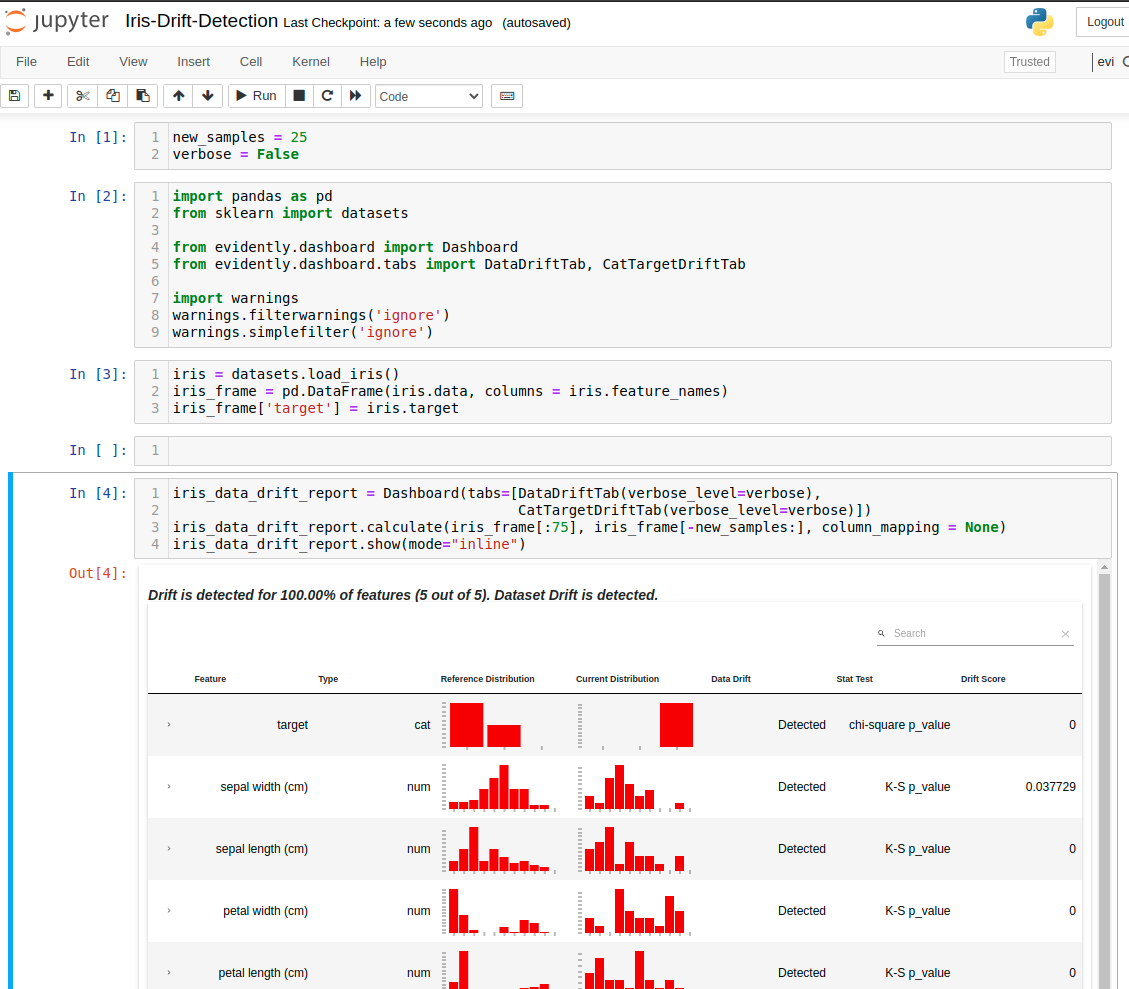Copy the selected cell using copy icon
The image size is (1129, 989).
pos(112,96)
